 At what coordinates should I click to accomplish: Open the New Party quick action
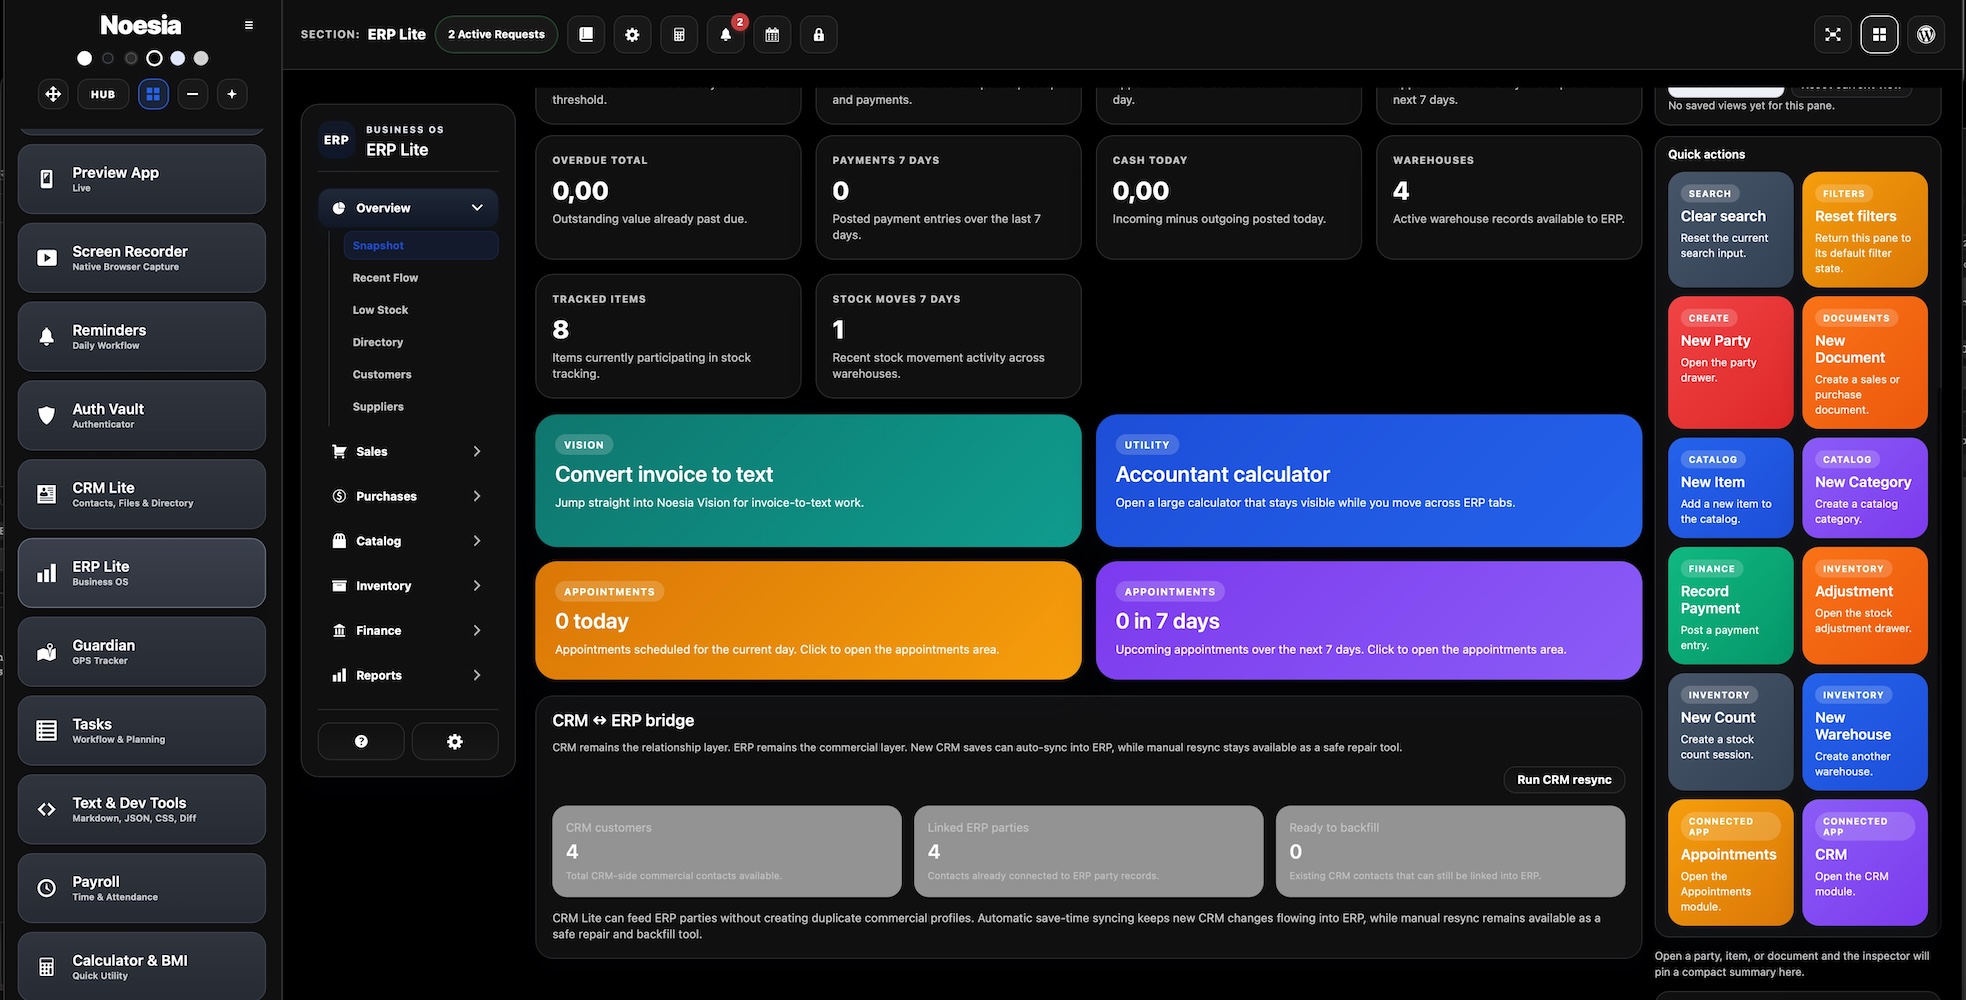coord(1730,362)
